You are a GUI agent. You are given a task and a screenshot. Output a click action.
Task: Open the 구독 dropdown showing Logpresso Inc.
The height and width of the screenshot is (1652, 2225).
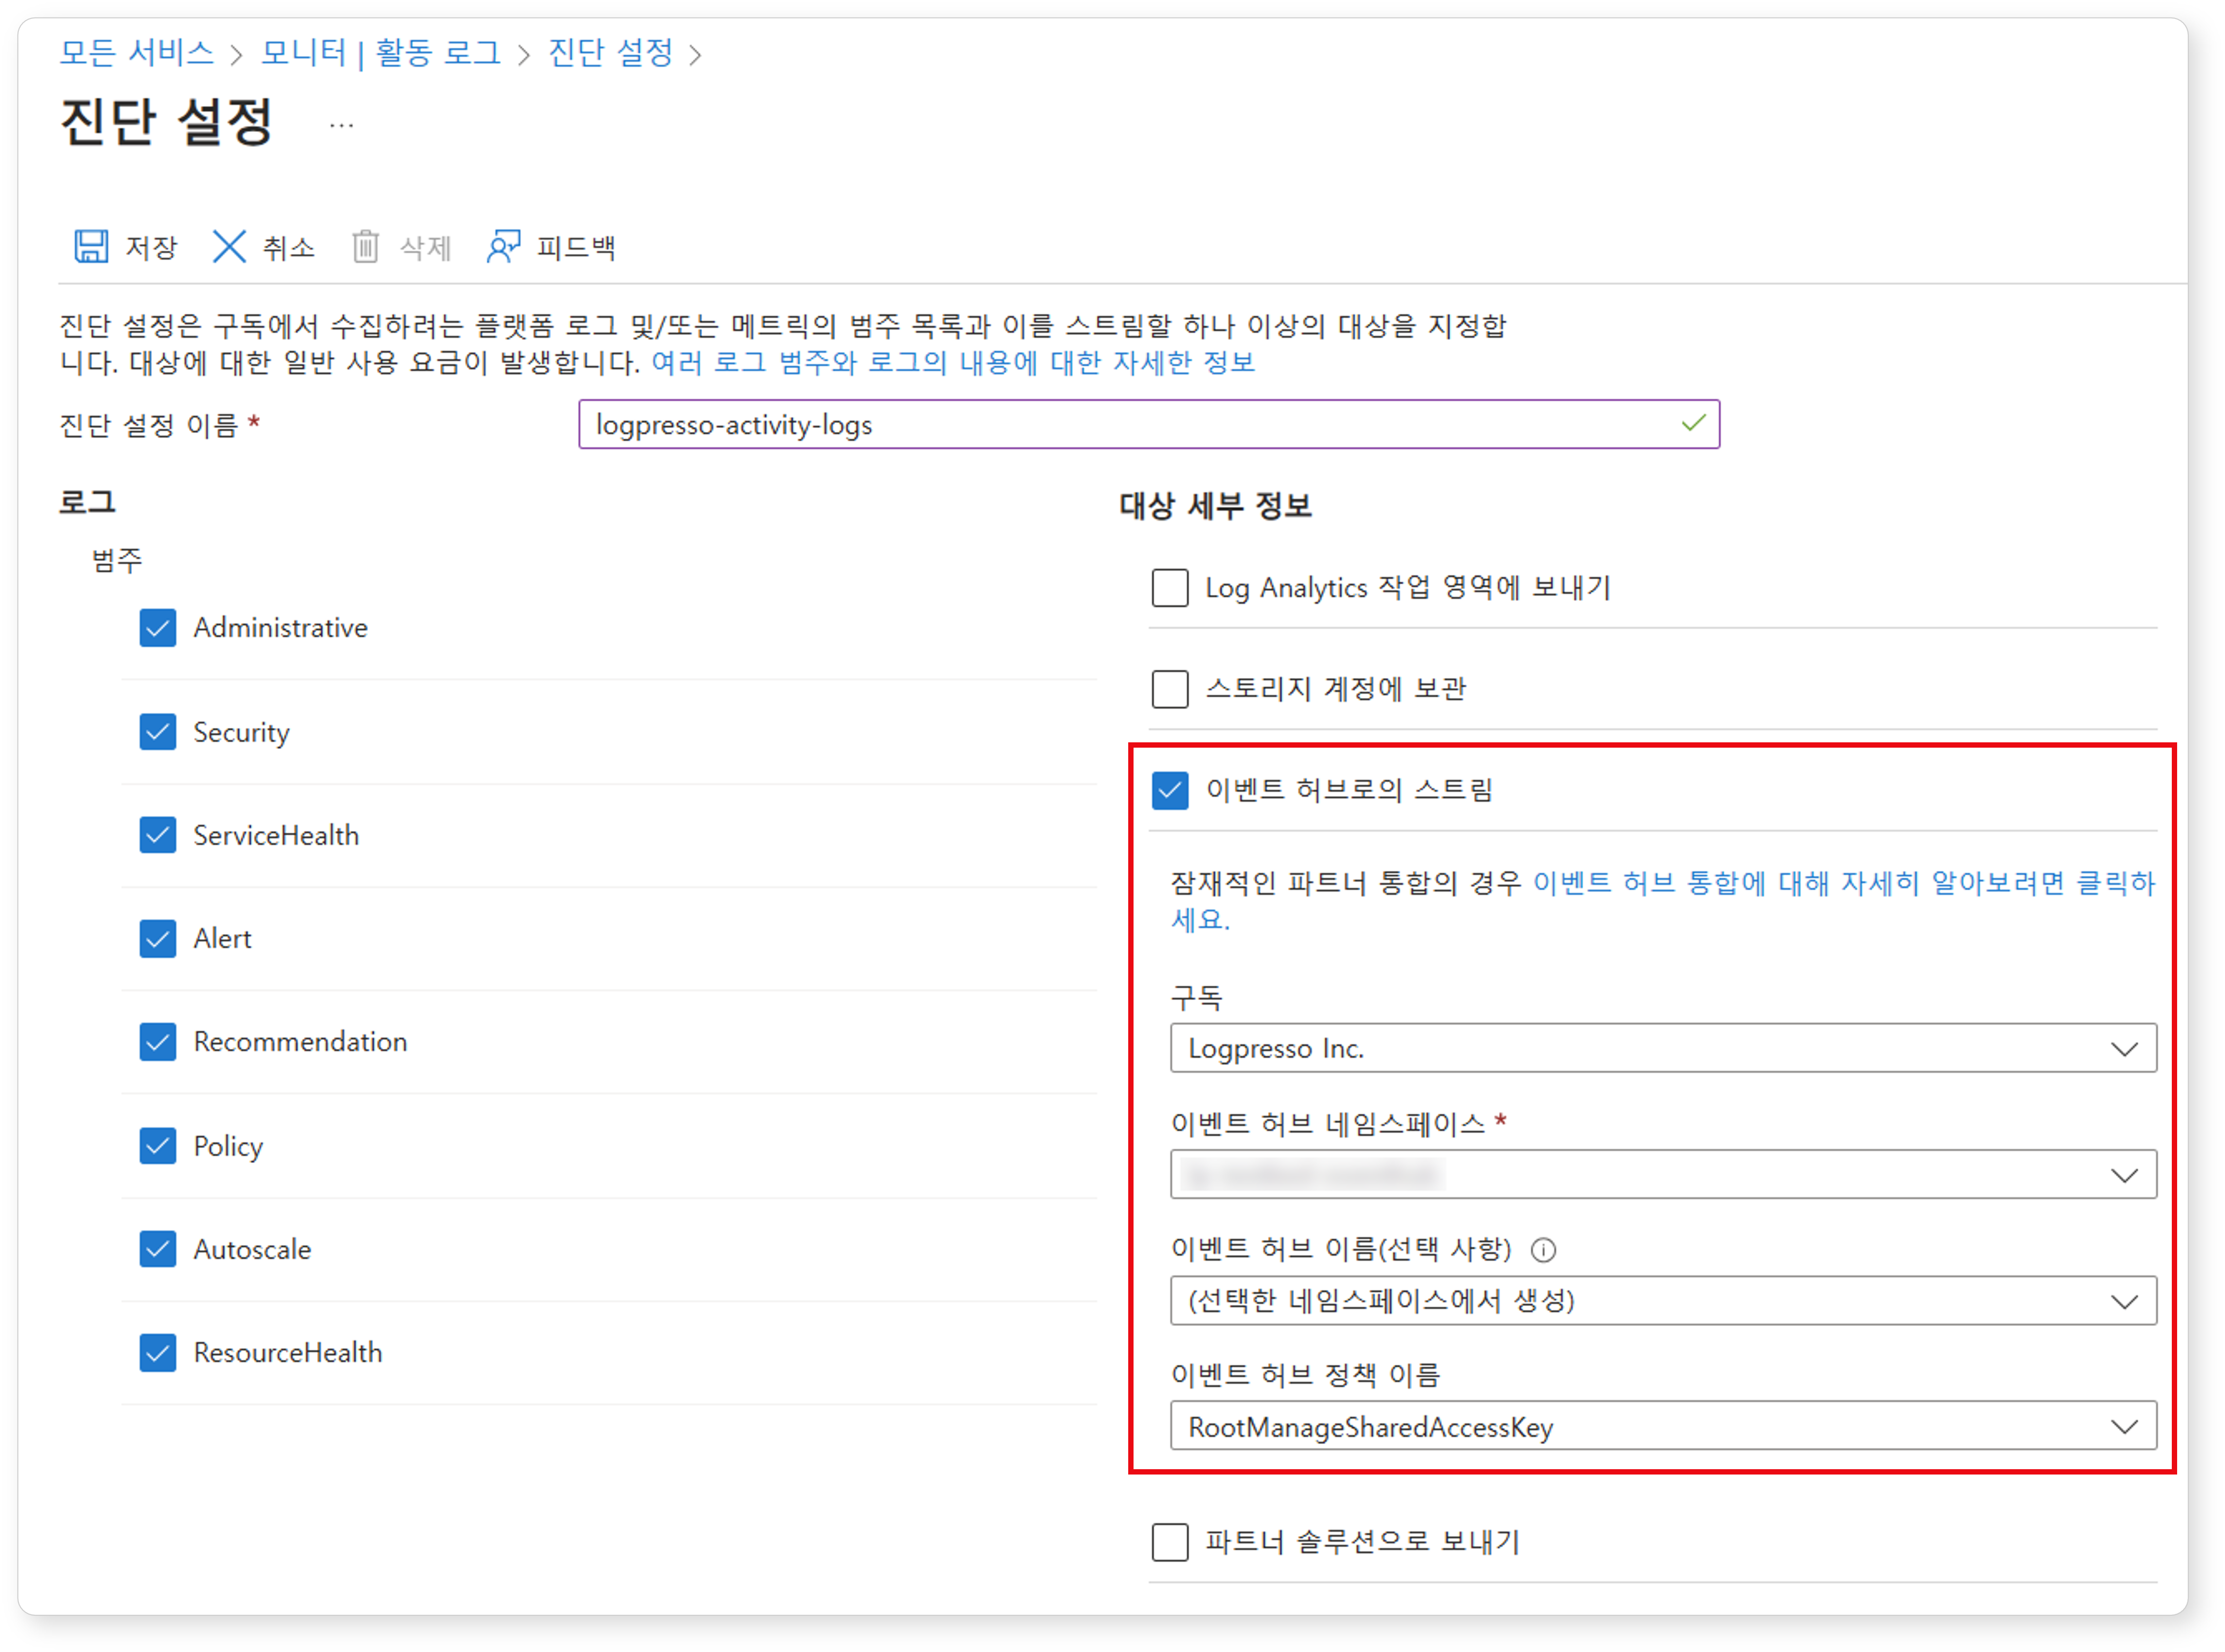(x=1663, y=1048)
